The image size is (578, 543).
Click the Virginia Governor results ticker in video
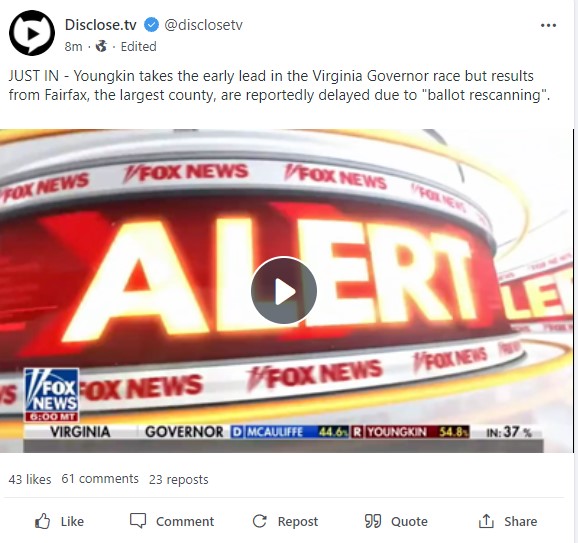point(283,432)
